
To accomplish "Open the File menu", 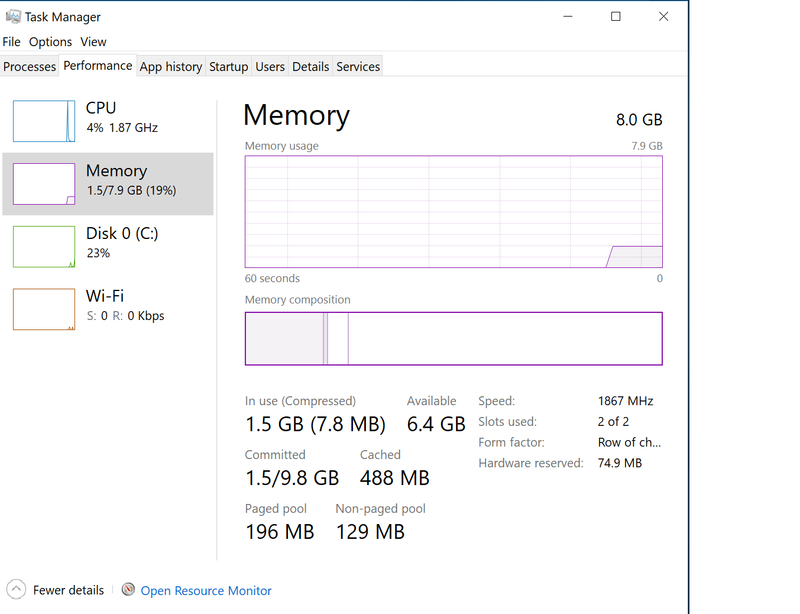I will coord(11,42).
